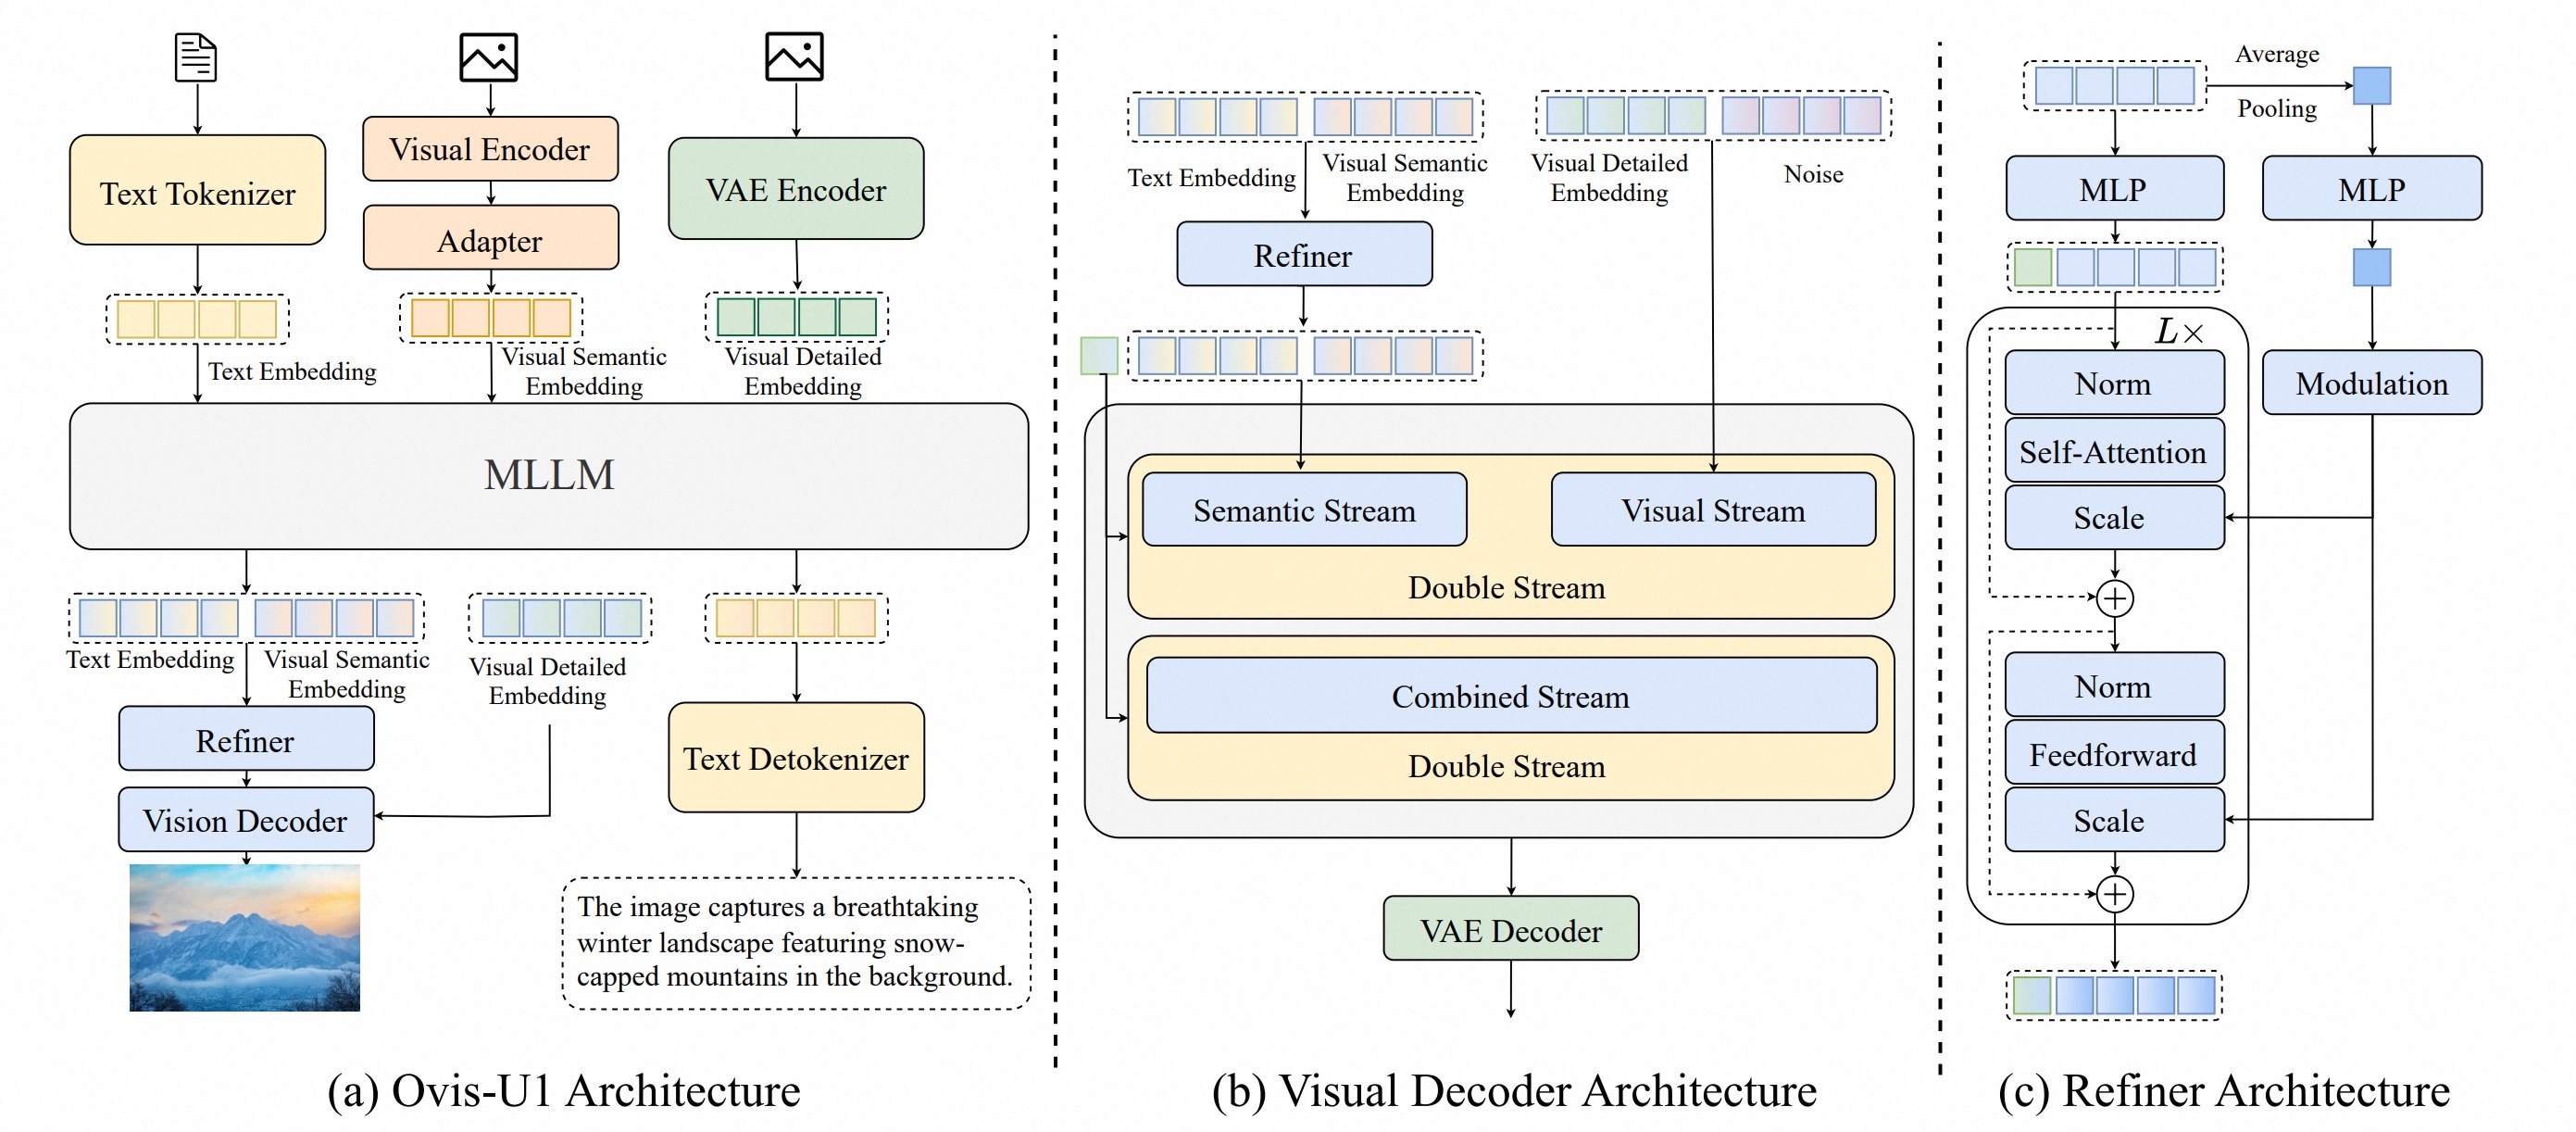This screenshot has height=1132, width=2576.
Task: Click the Self-Attention block
Action: (x=2113, y=452)
